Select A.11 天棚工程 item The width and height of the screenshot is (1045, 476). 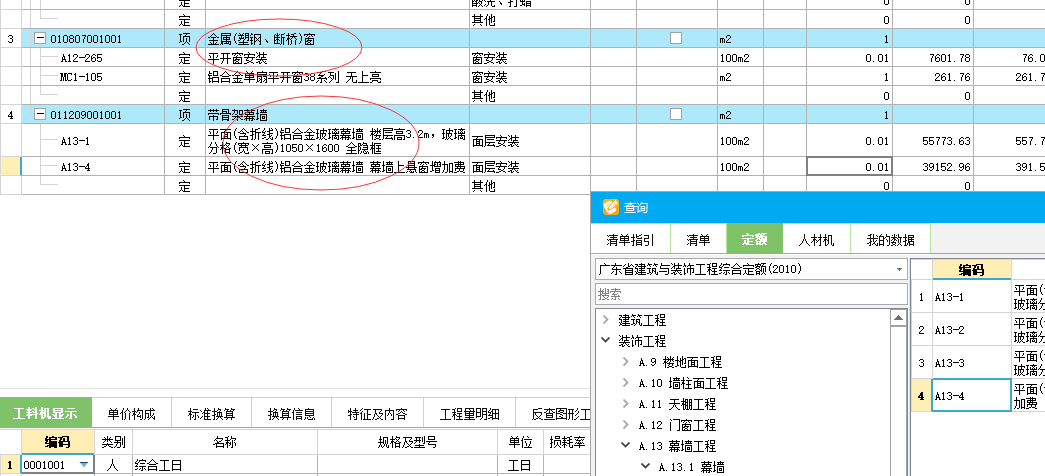[677, 405]
